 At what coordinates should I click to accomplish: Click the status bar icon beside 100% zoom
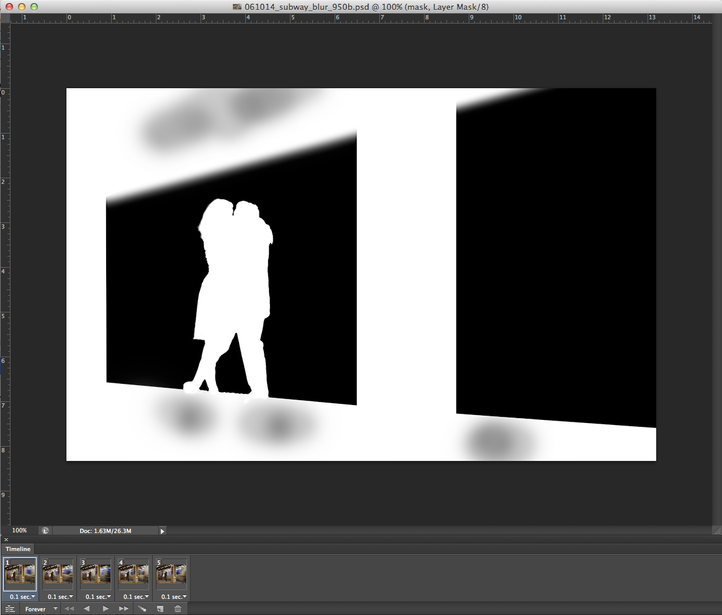pos(45,531)
